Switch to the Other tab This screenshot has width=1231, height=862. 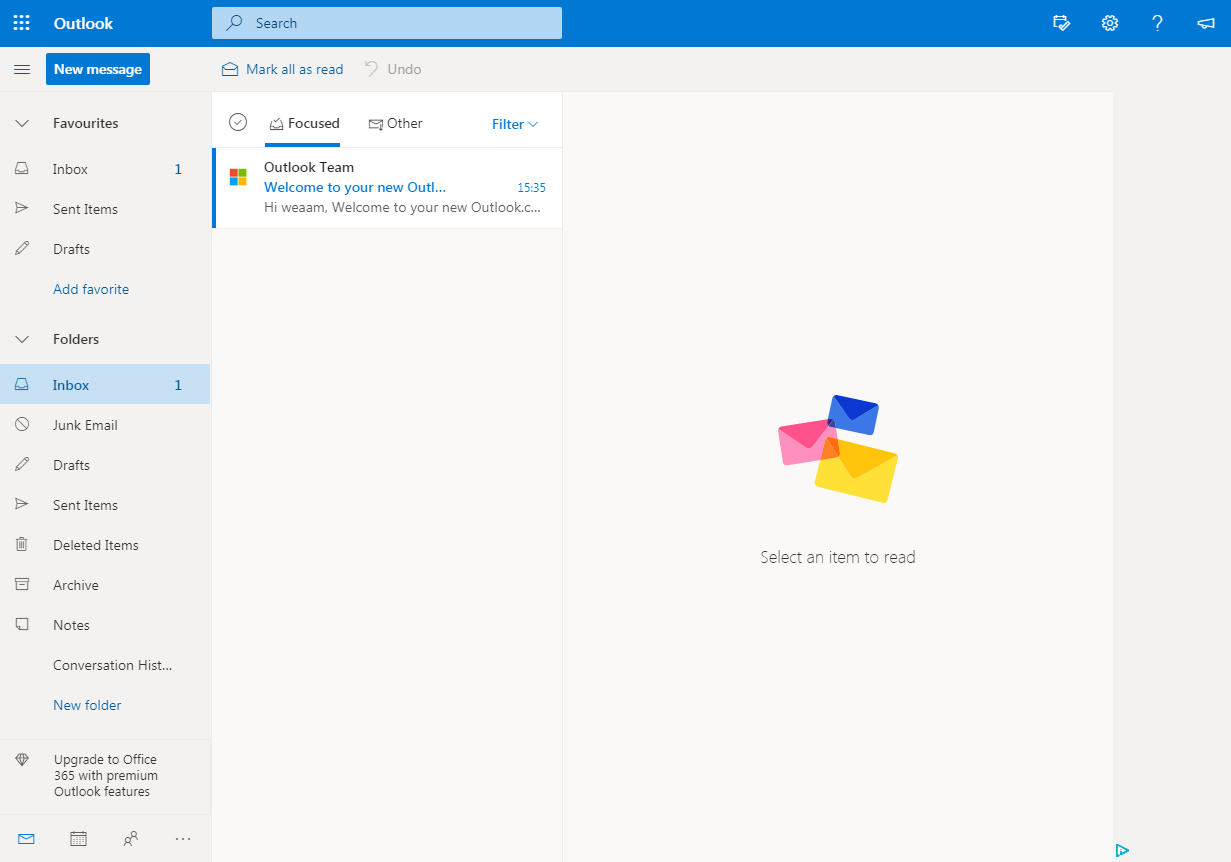coord(396,124)
